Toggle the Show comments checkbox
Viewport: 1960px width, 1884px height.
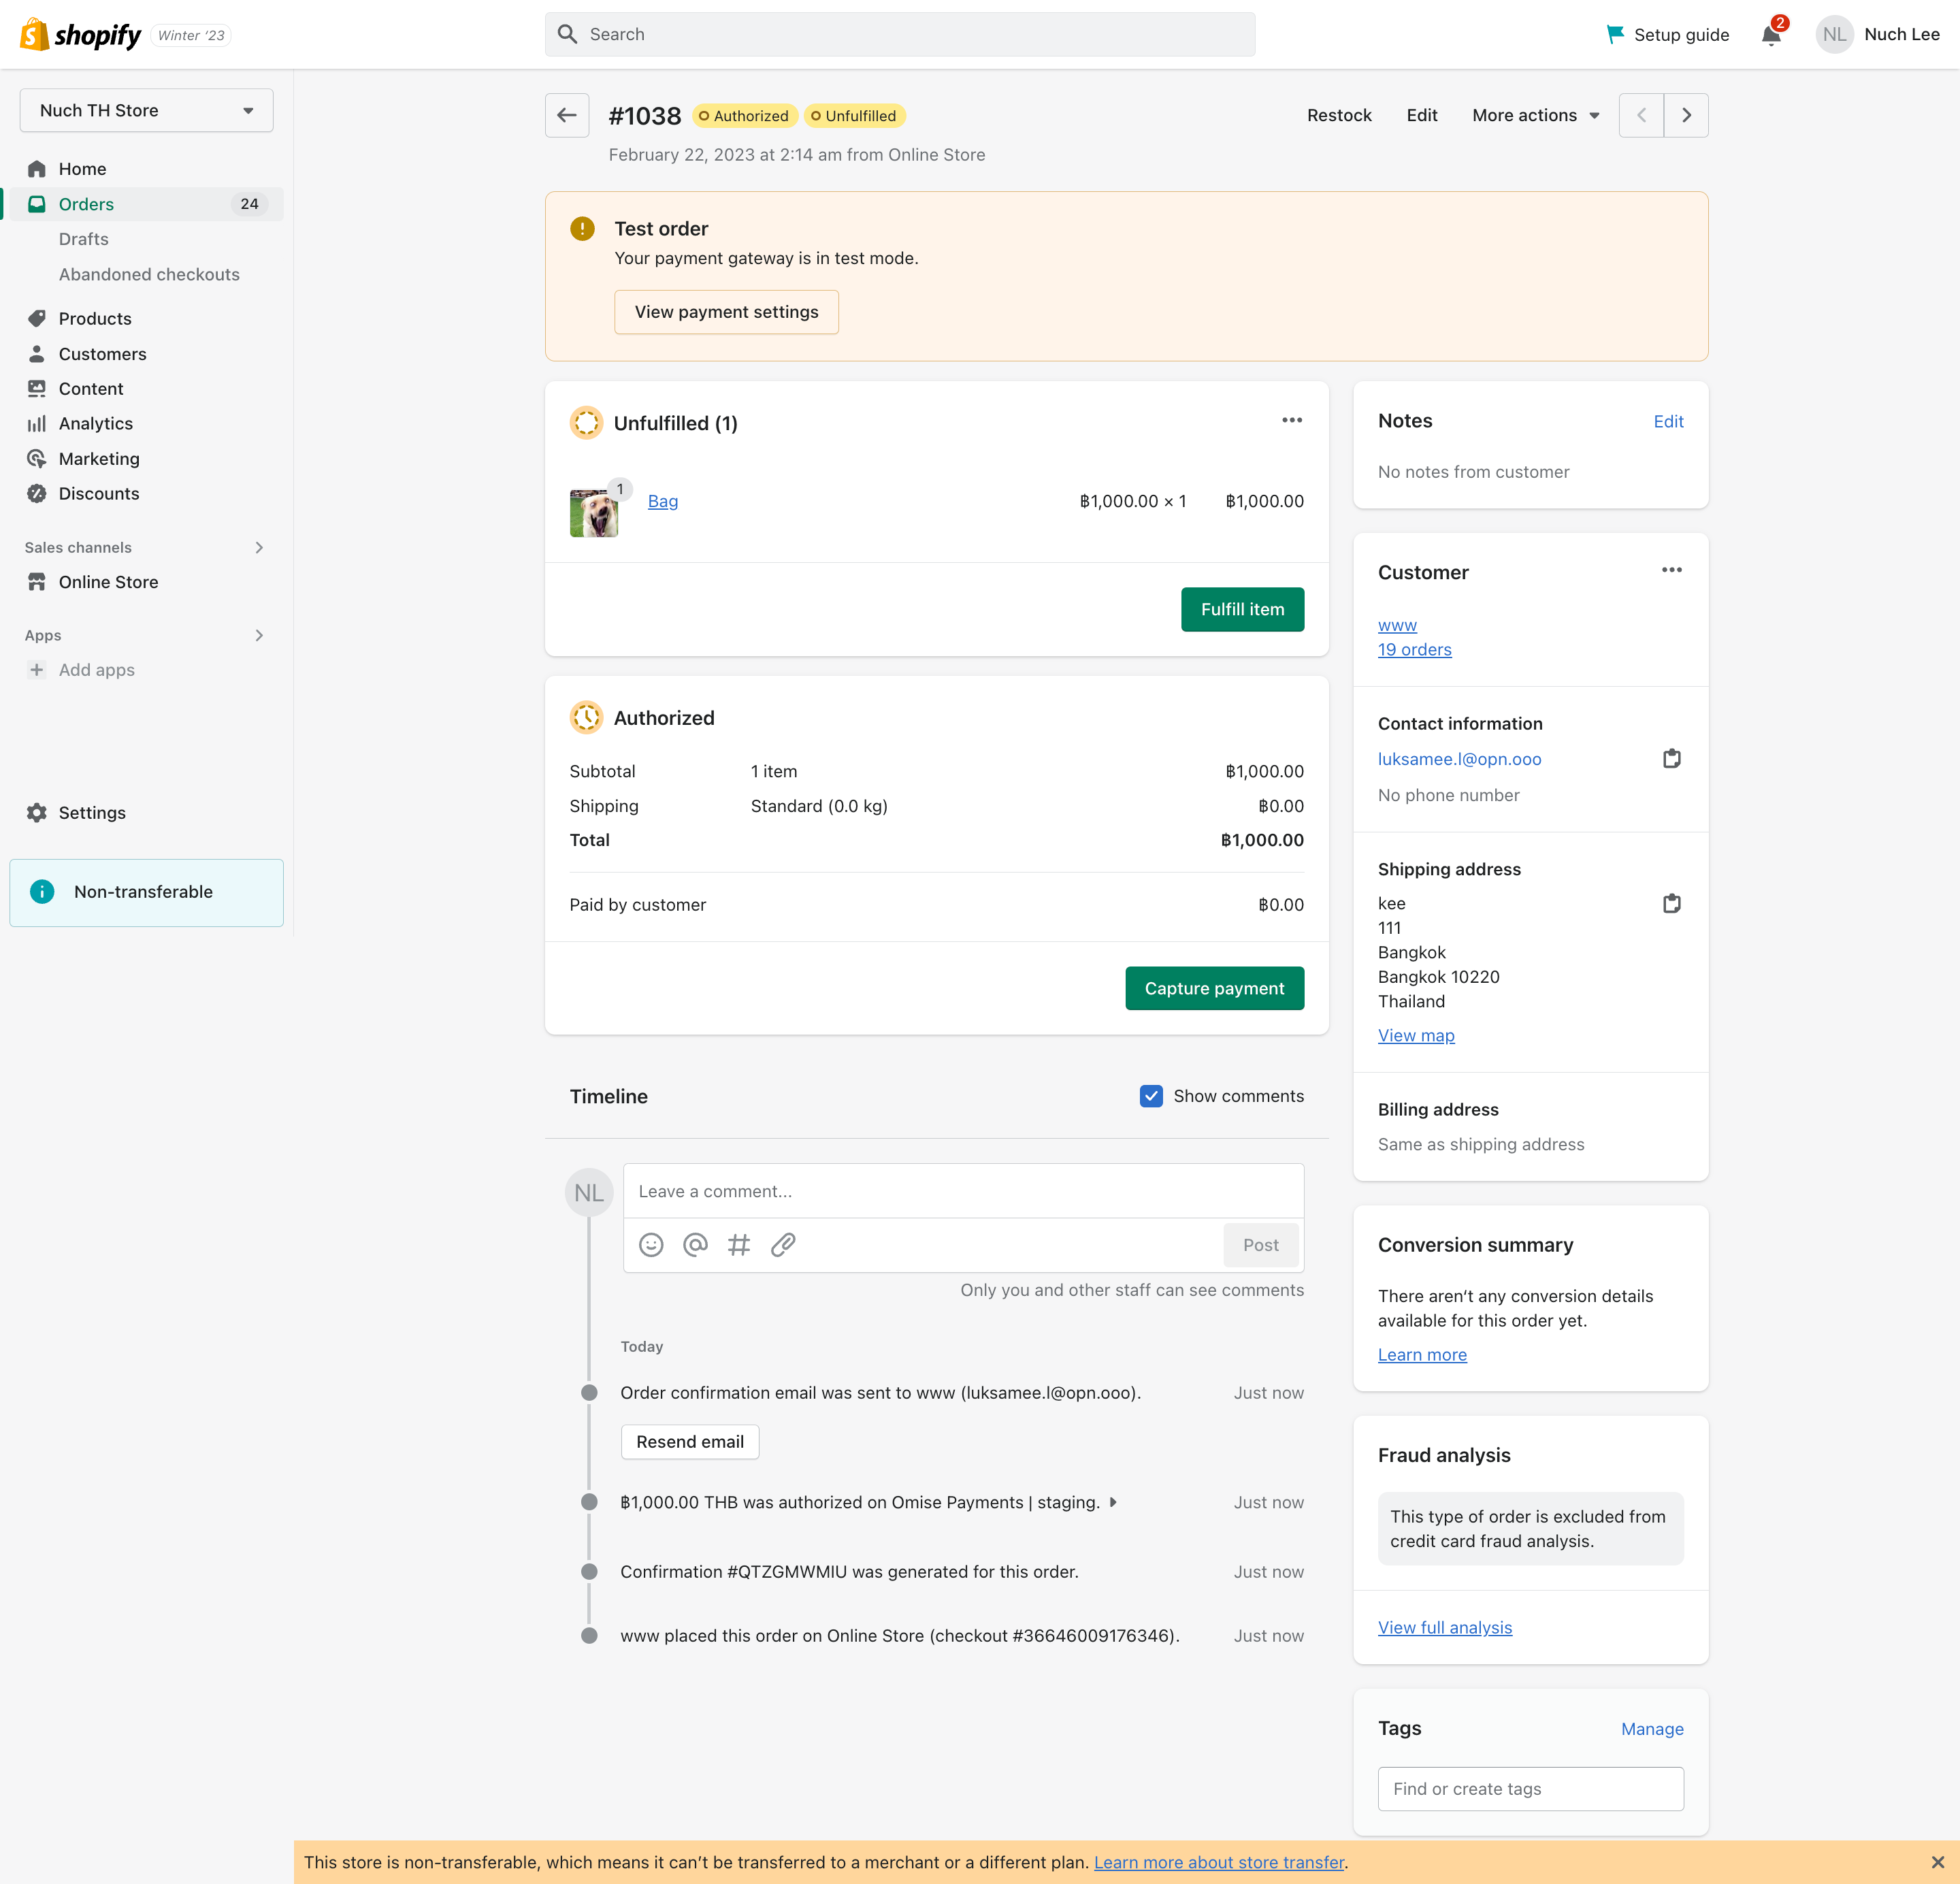point(1151,1096)
